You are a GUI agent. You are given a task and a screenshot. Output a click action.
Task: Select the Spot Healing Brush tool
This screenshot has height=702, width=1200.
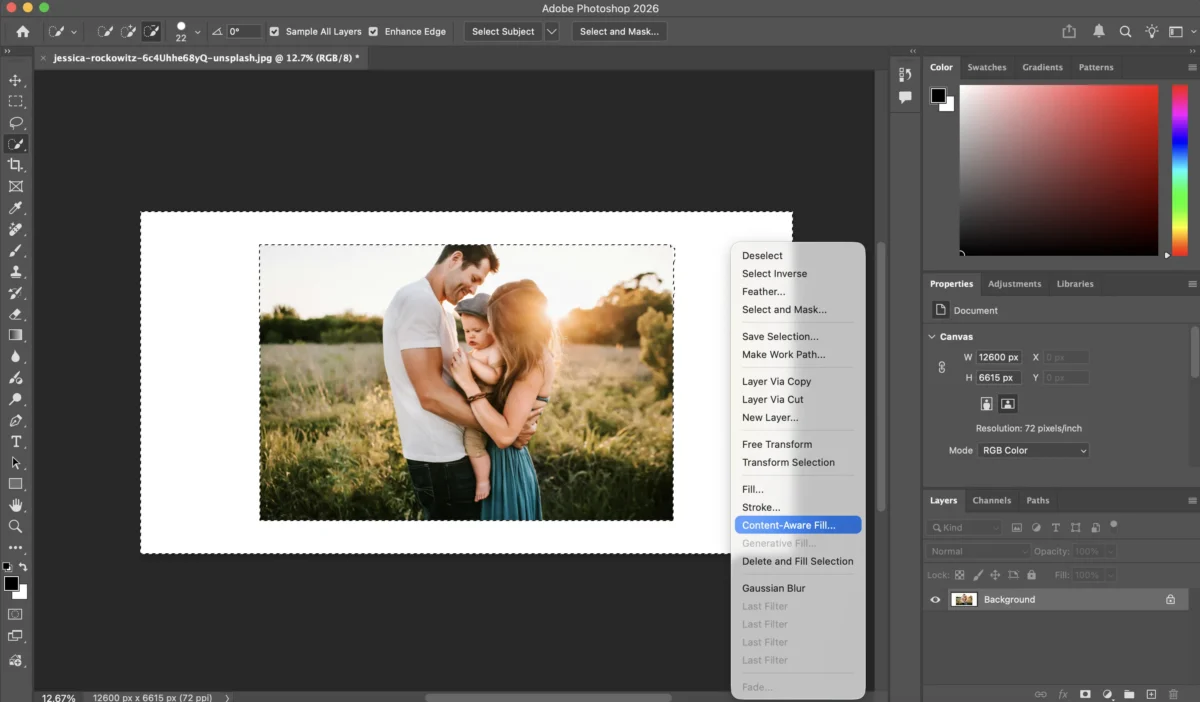[x=15, y=229]
